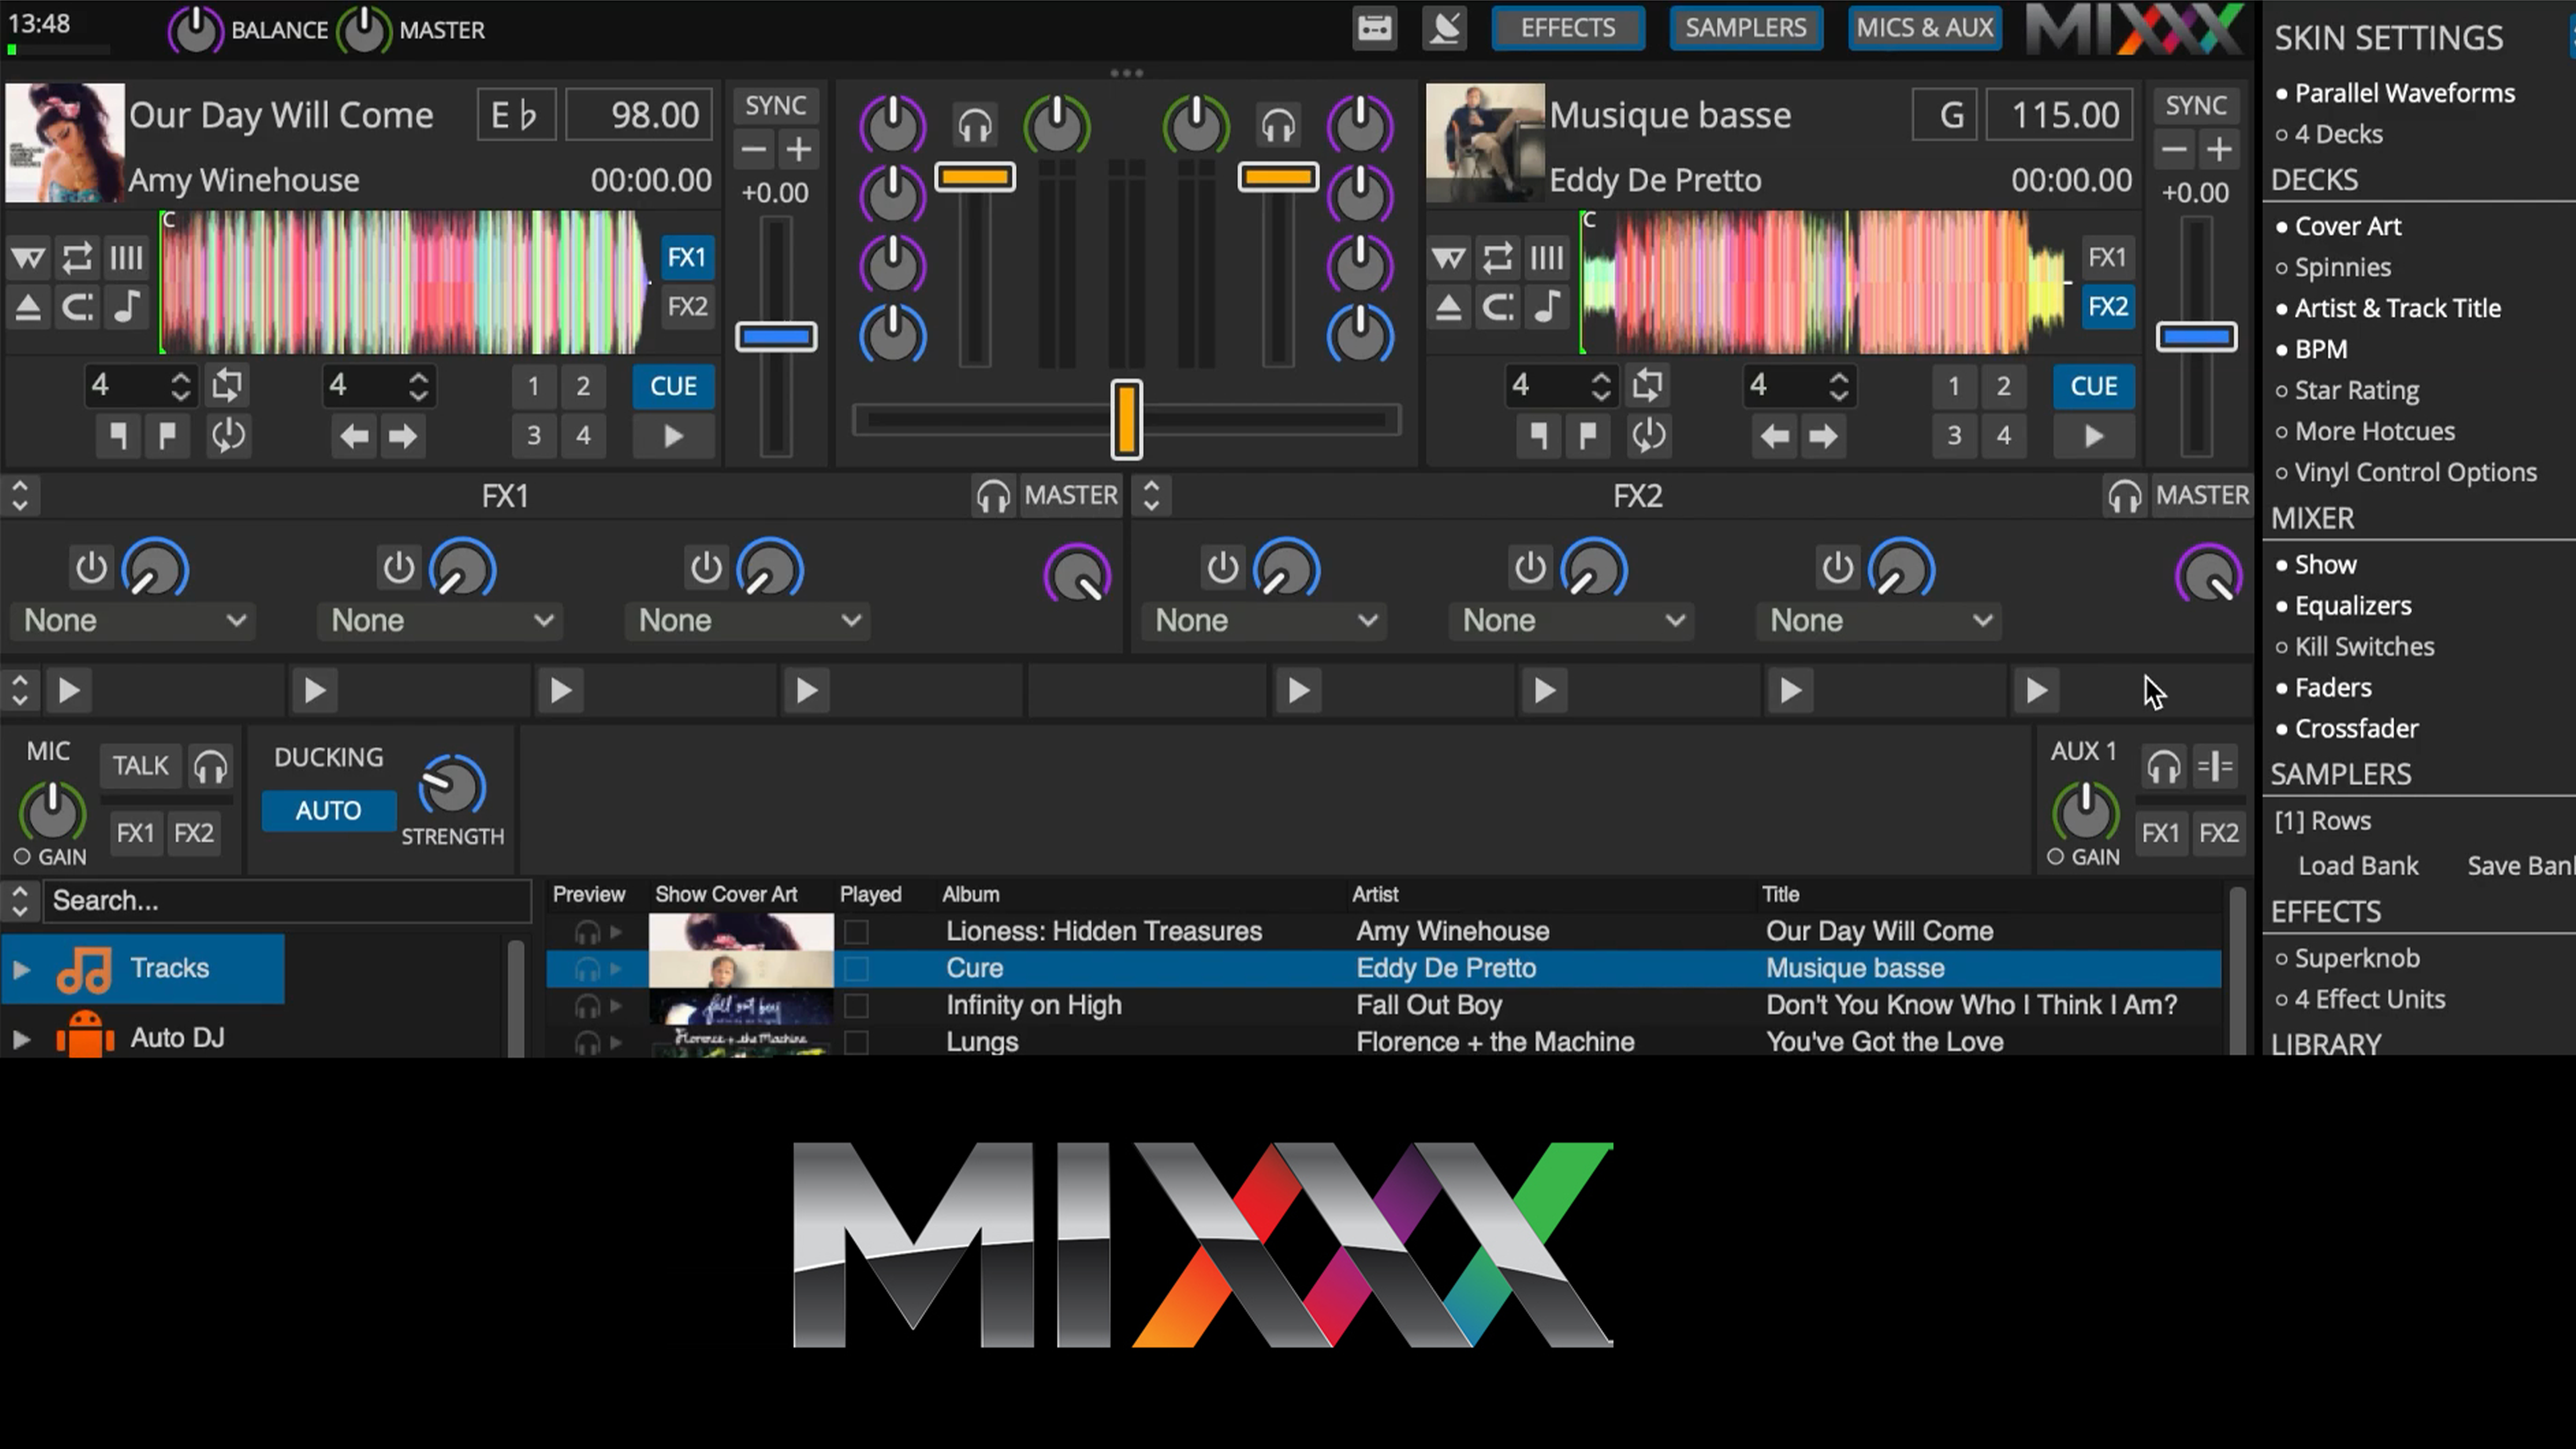This screenshot has height=1449, width=2576.
Task: Open second effect dropdown in FX1 unit
Action: [440, 621]
